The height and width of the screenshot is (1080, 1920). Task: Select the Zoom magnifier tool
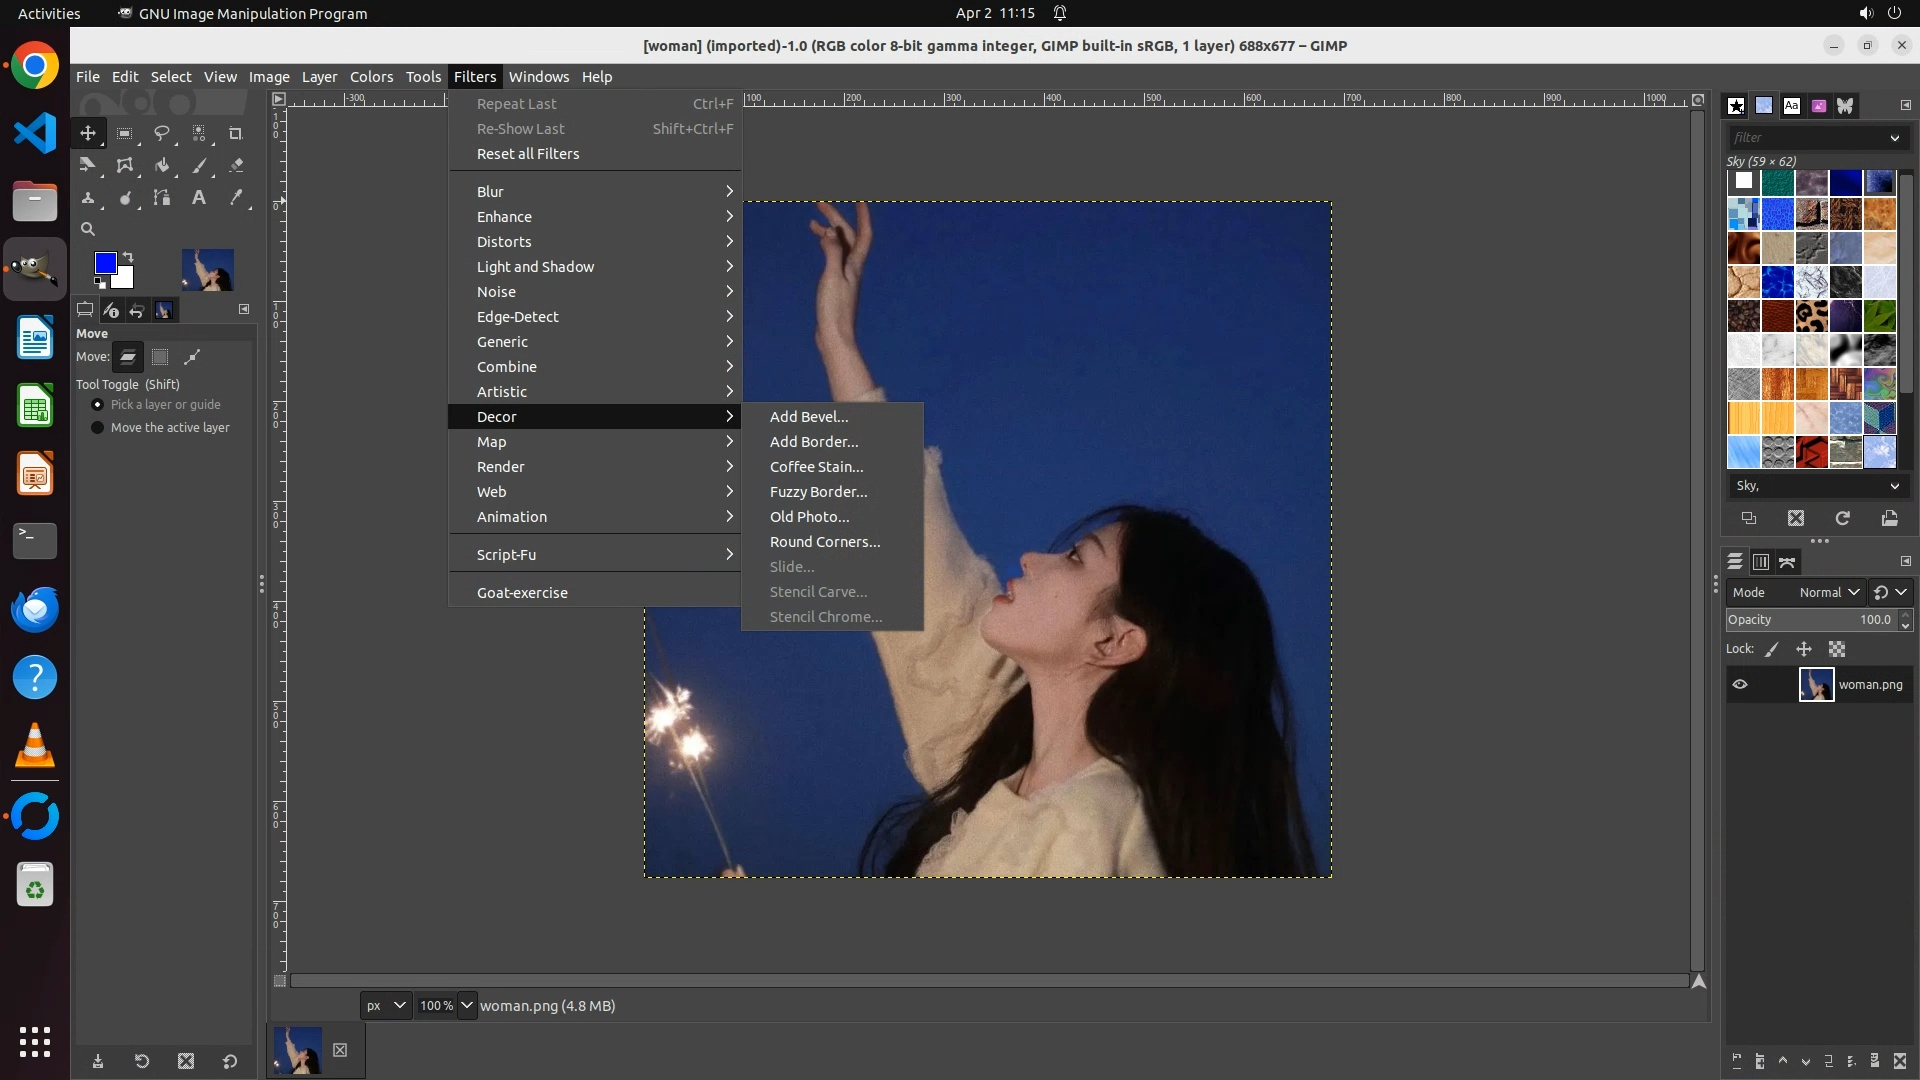[x=88, y=229]
